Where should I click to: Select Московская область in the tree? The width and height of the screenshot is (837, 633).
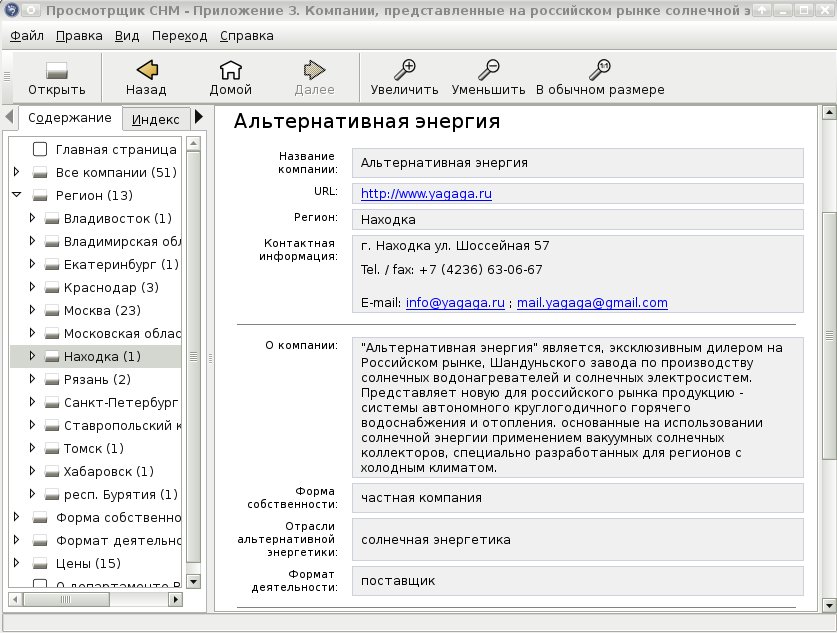point(122,334)
